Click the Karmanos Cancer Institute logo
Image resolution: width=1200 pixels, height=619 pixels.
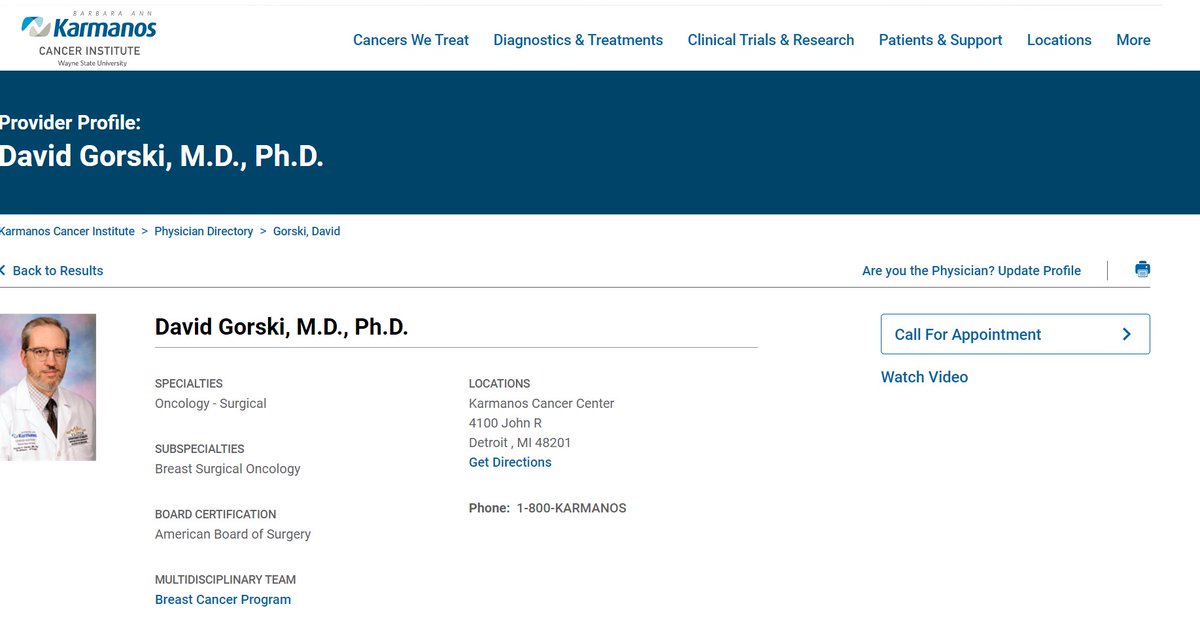[x=89, y=38]
